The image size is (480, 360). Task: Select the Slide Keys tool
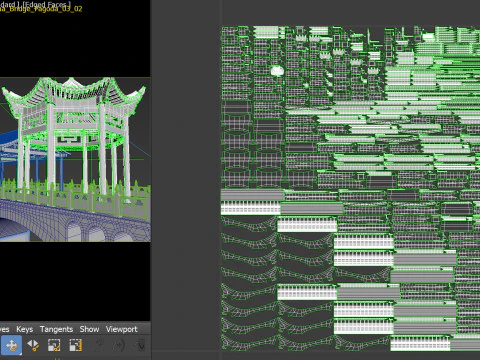(33, 345)
